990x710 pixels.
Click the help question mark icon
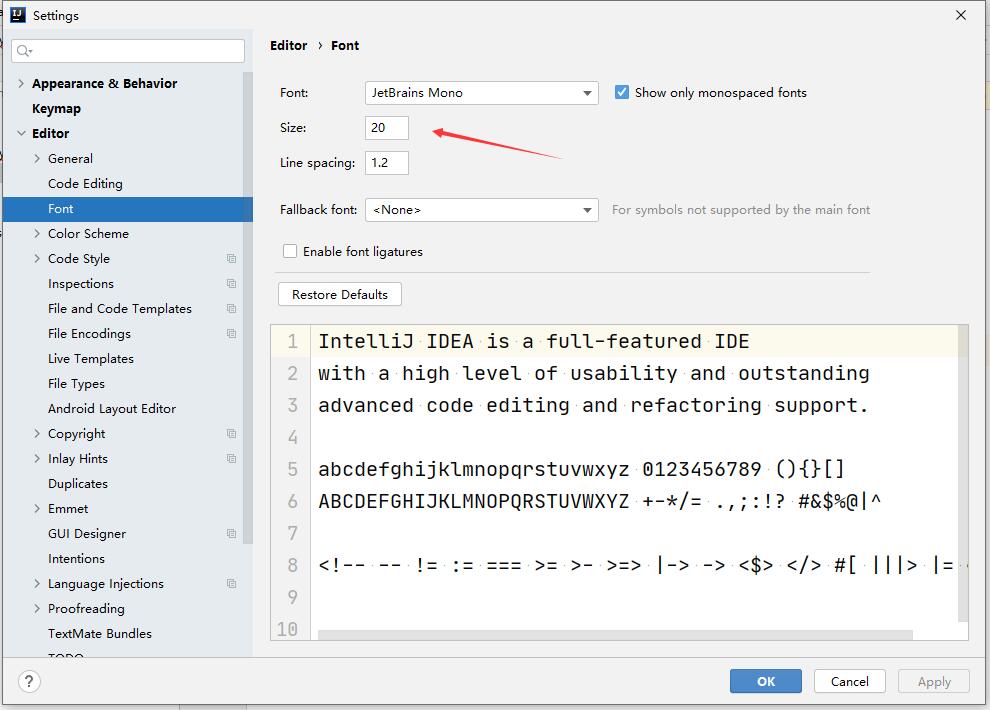point(29,682)
